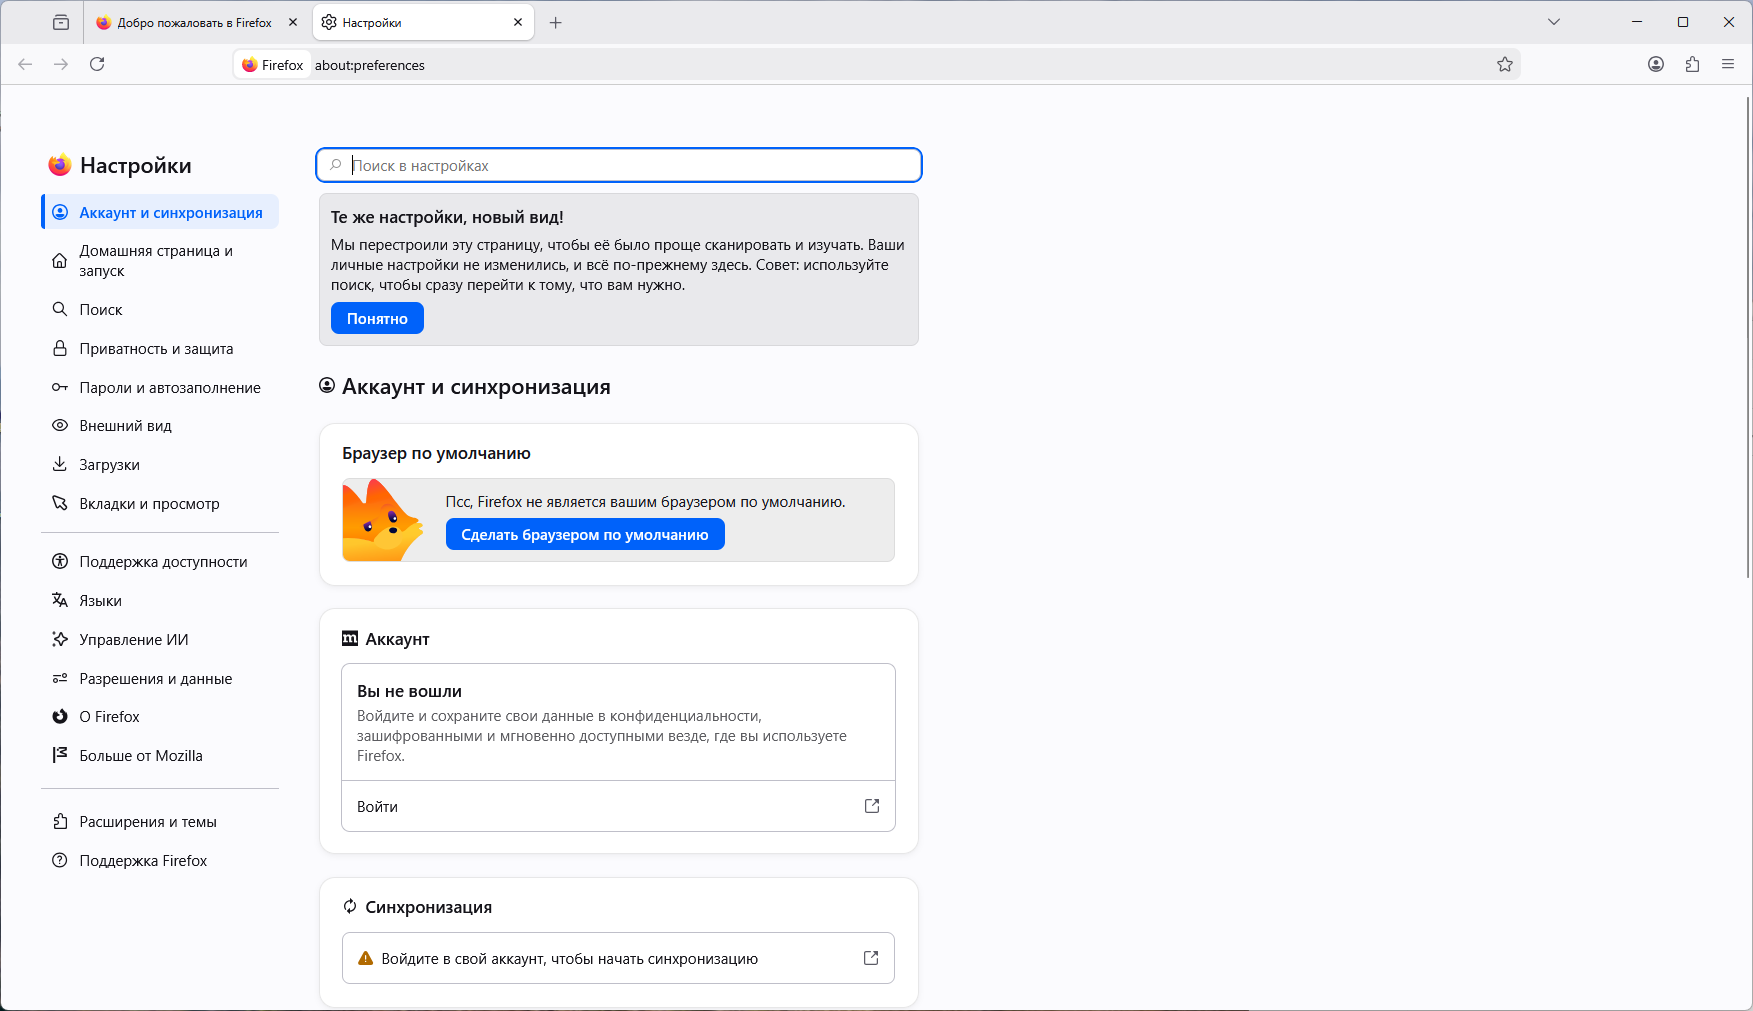The image size is (1753, 1011).
Task: Bookmark this page with the star icon
Action: point(1505,65)
